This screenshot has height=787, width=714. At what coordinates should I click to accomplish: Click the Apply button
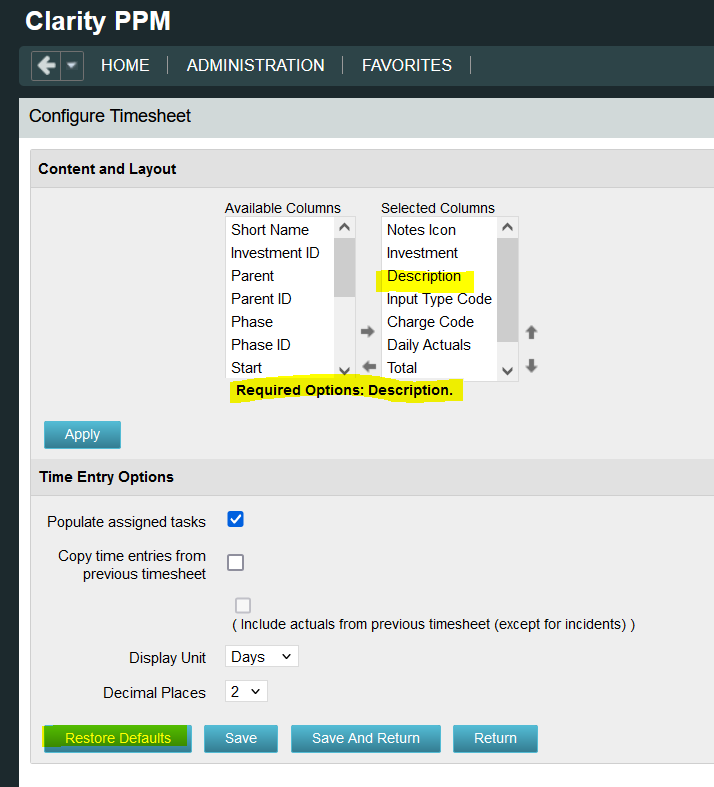click(82, 435)
